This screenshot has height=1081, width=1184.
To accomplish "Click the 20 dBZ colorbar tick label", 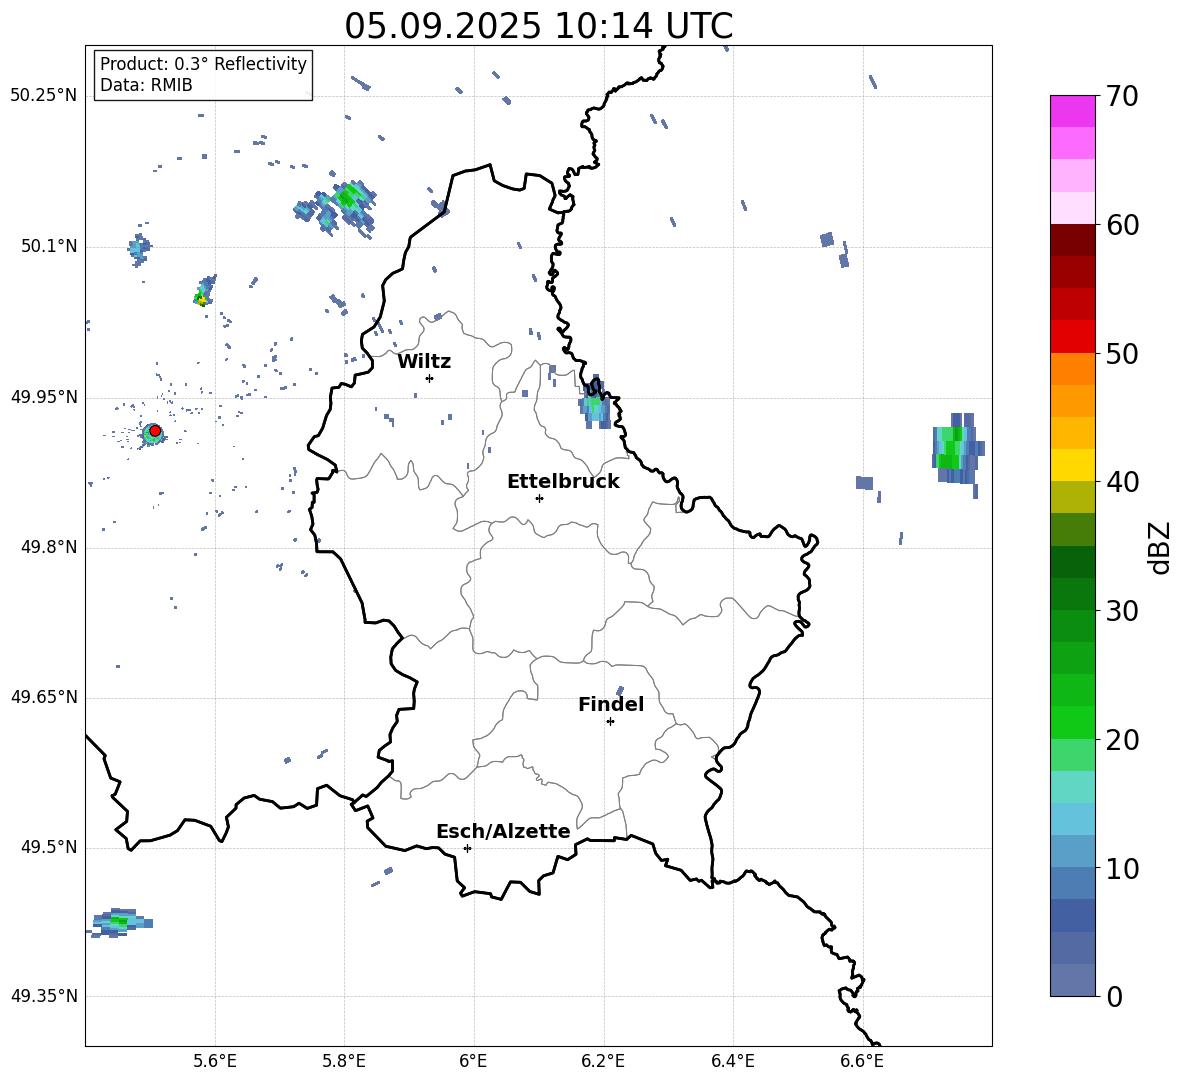I will (1122, 740).
